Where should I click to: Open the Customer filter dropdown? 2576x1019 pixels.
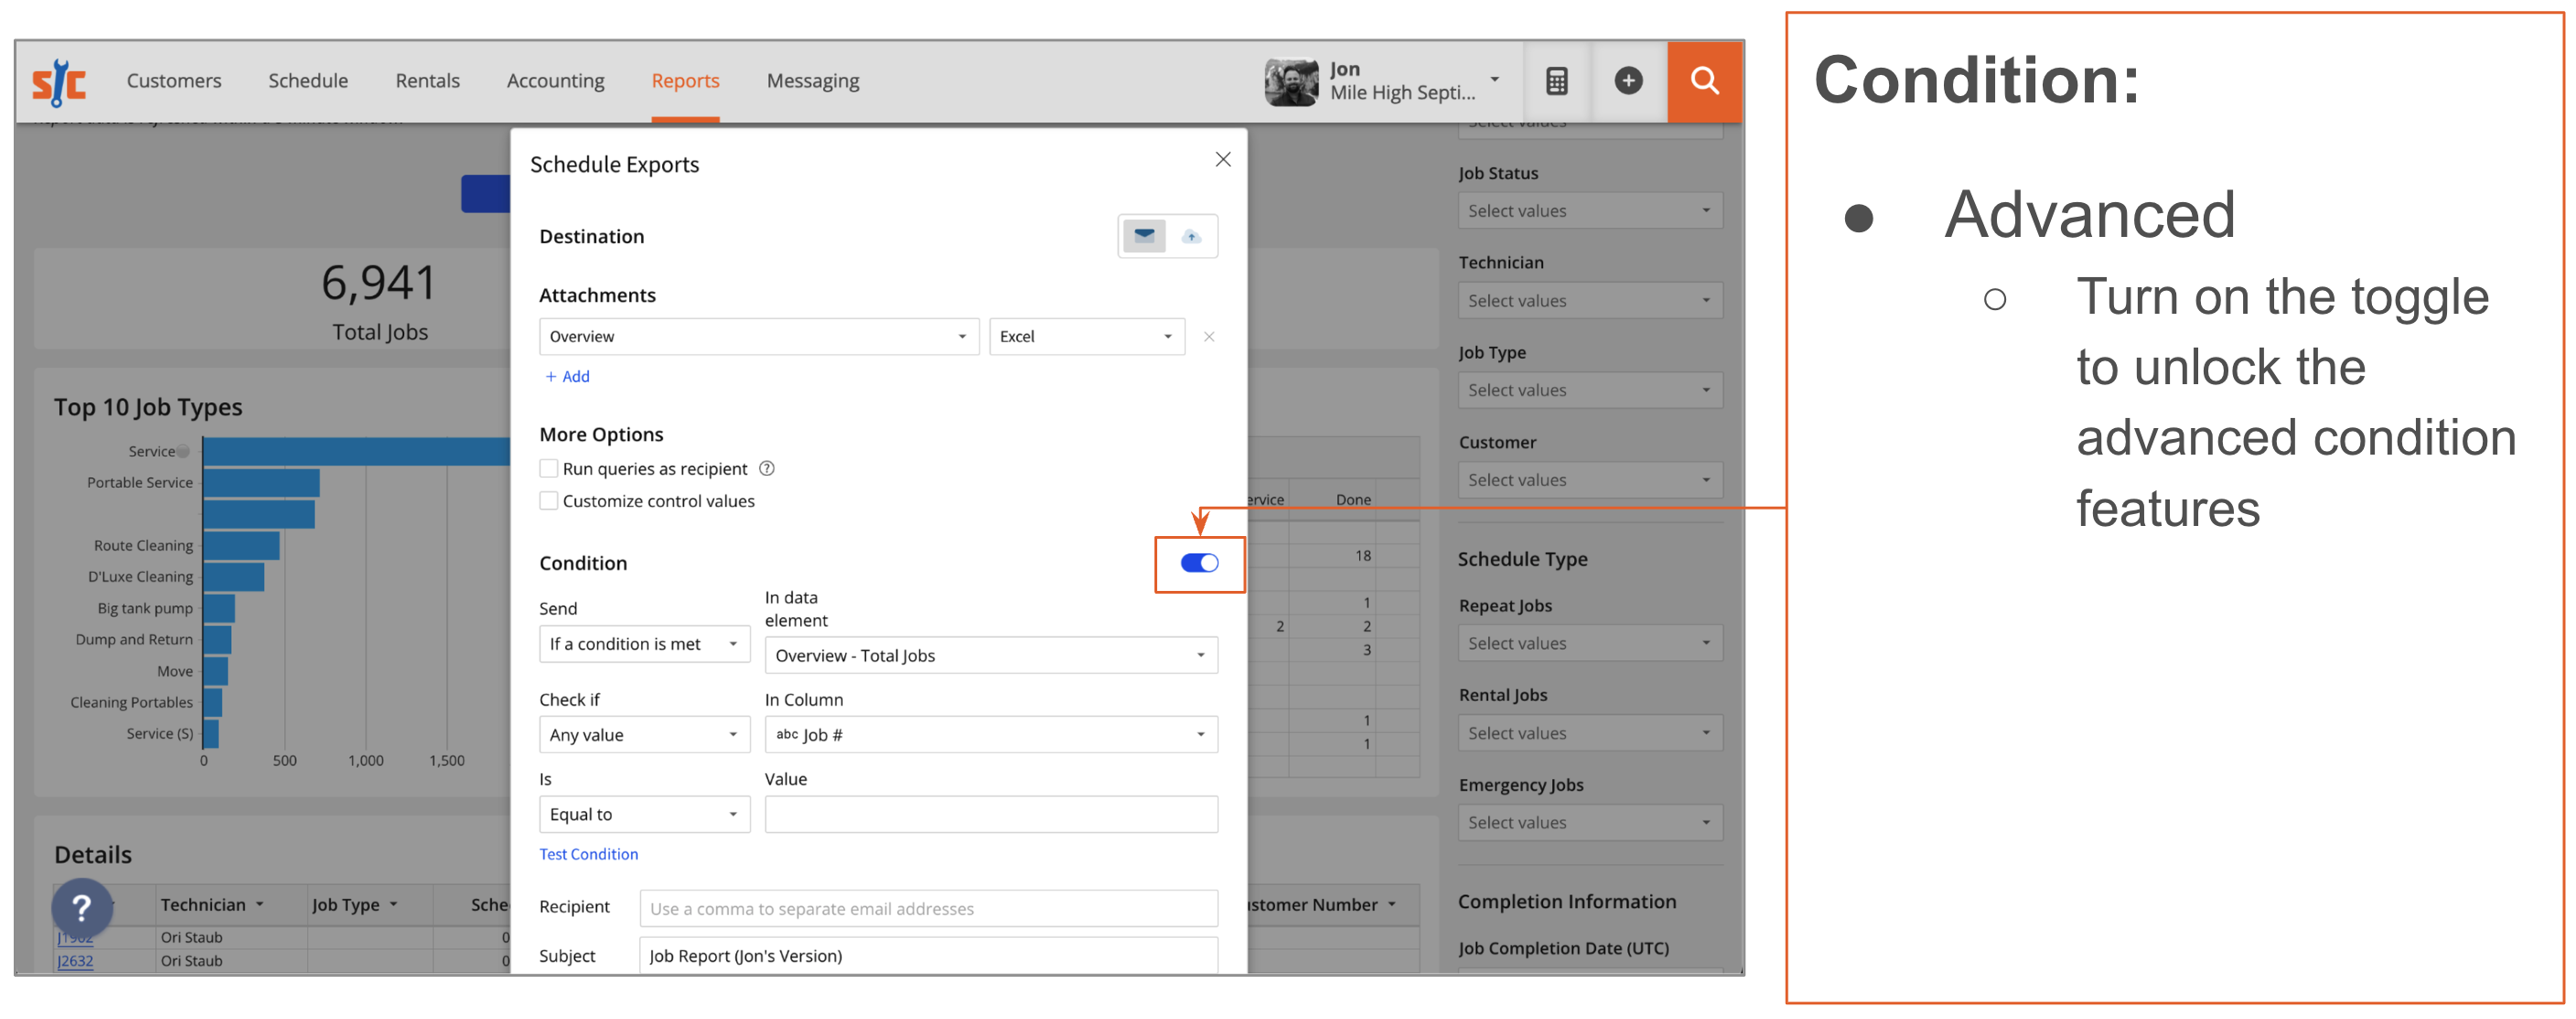1589,480
